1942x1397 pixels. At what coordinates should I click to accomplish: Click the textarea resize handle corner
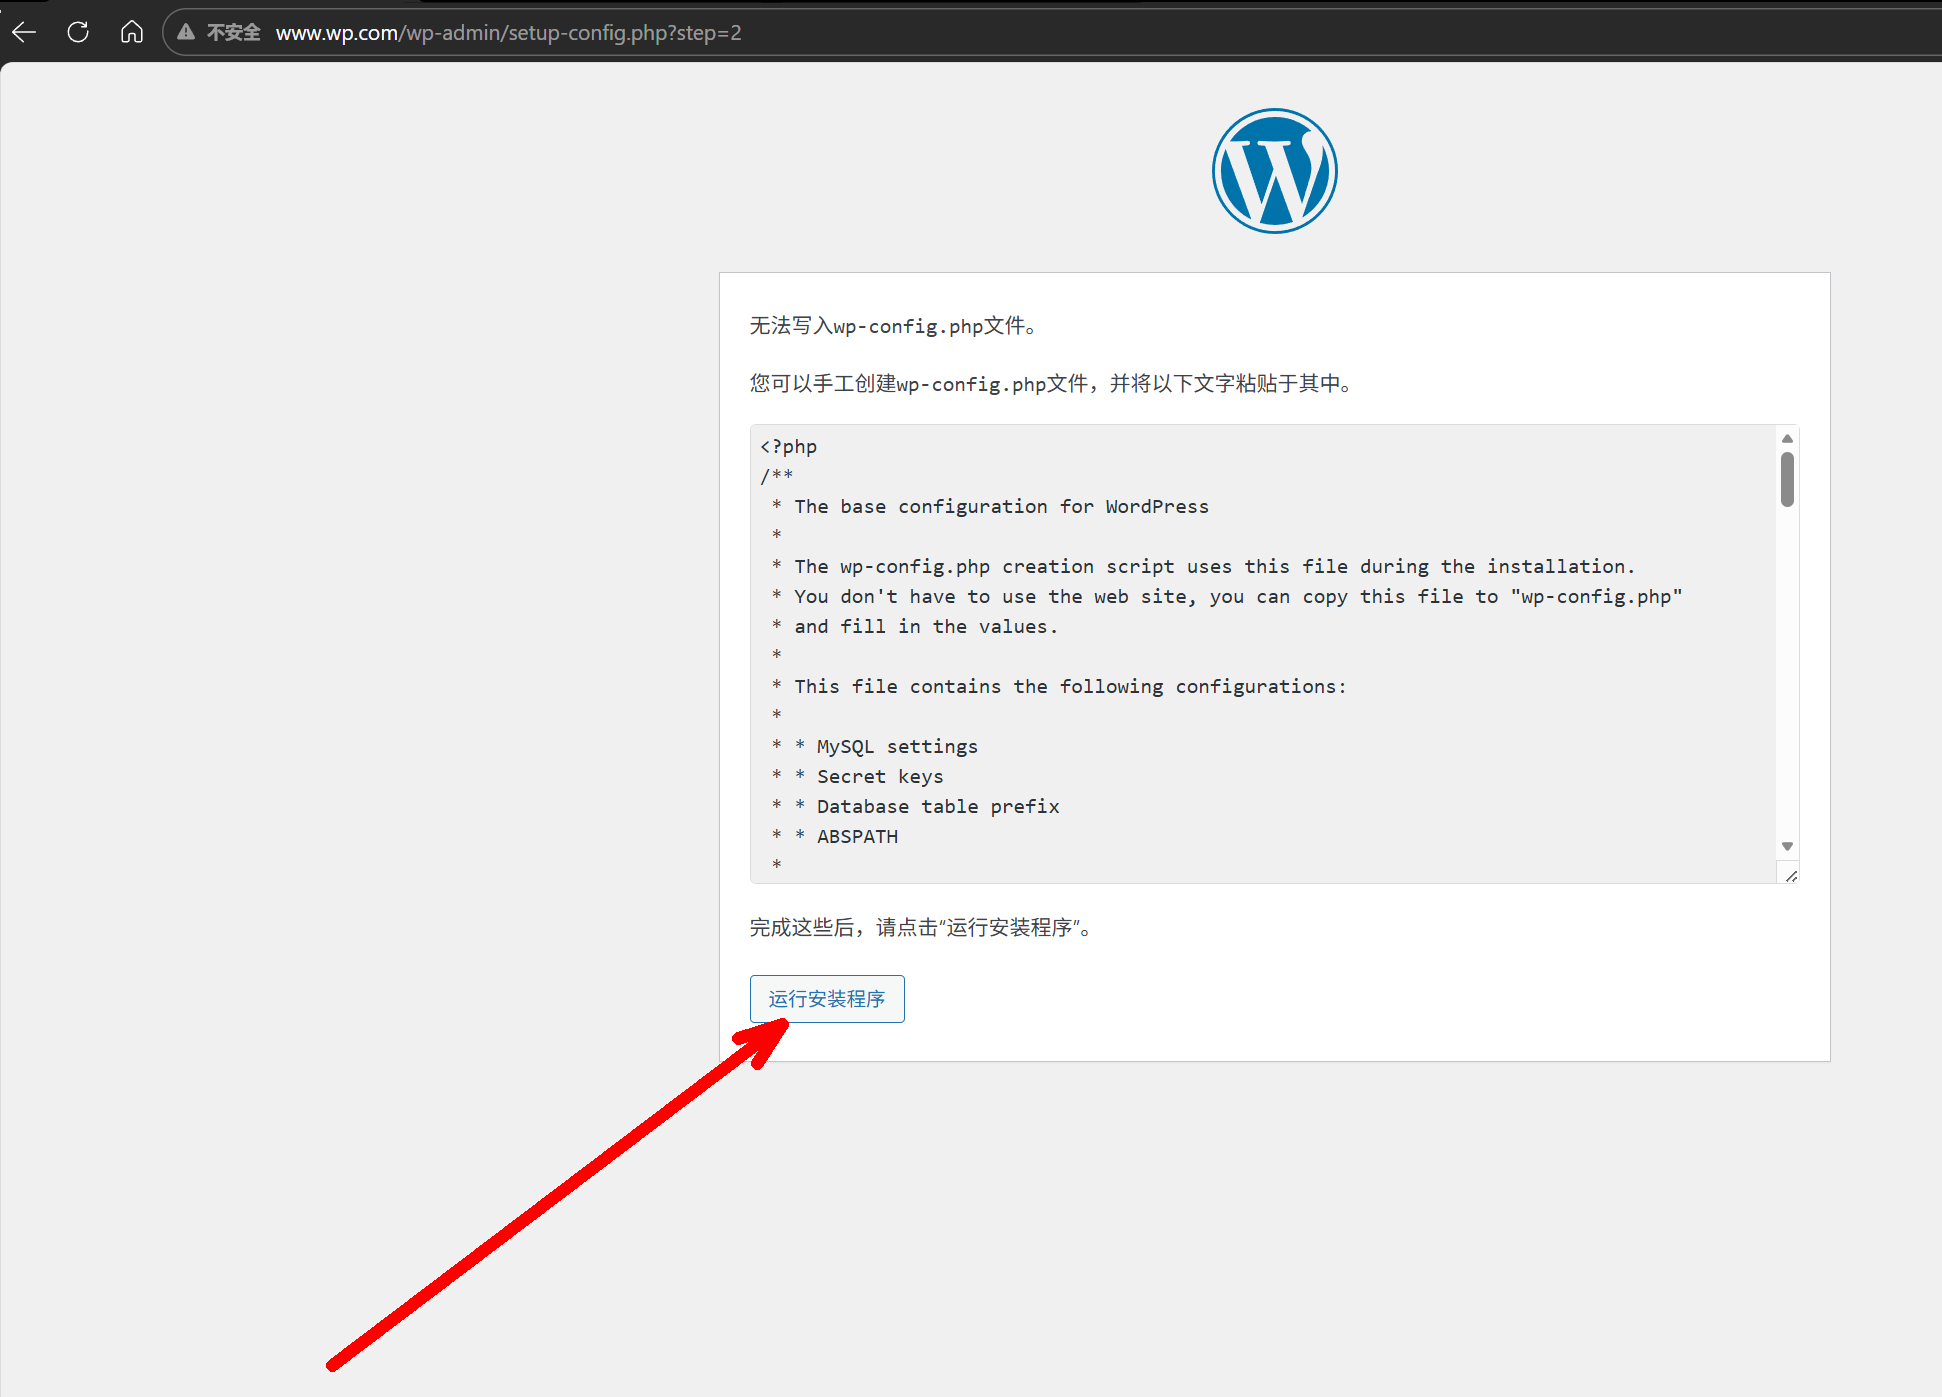[x=1791, y=876]
